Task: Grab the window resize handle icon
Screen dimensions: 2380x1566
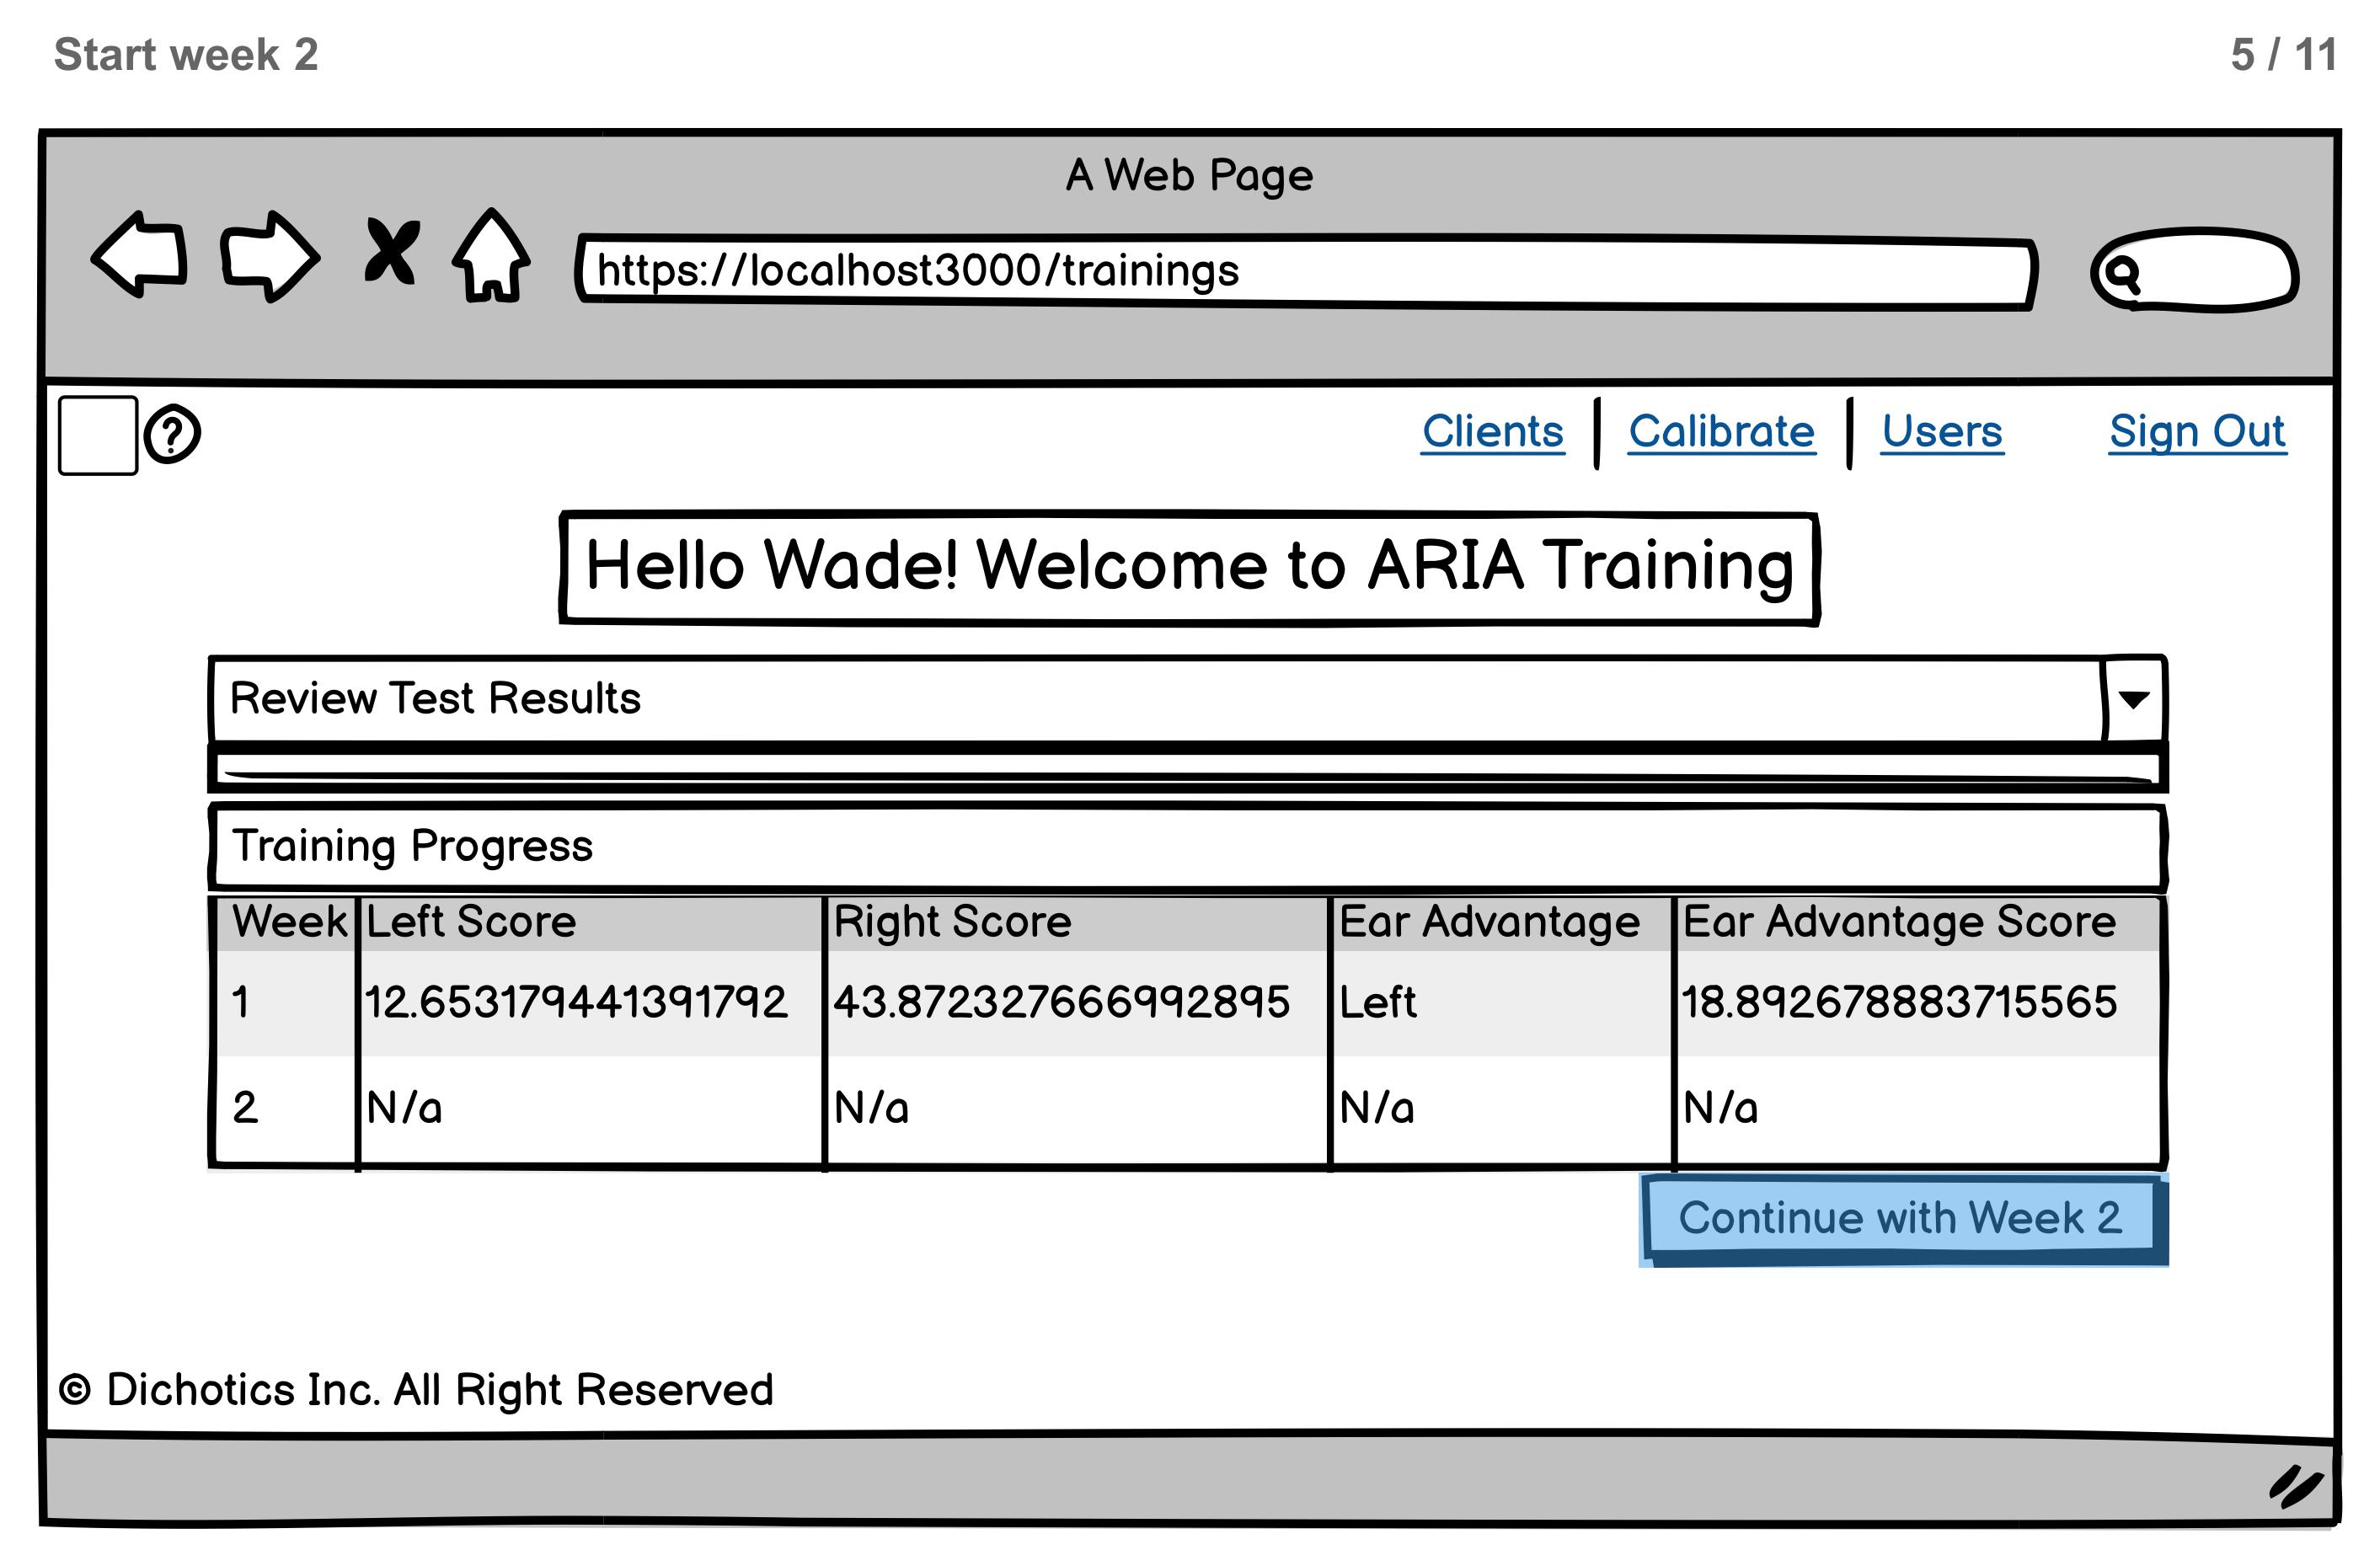Action: click(2295, 1485)
